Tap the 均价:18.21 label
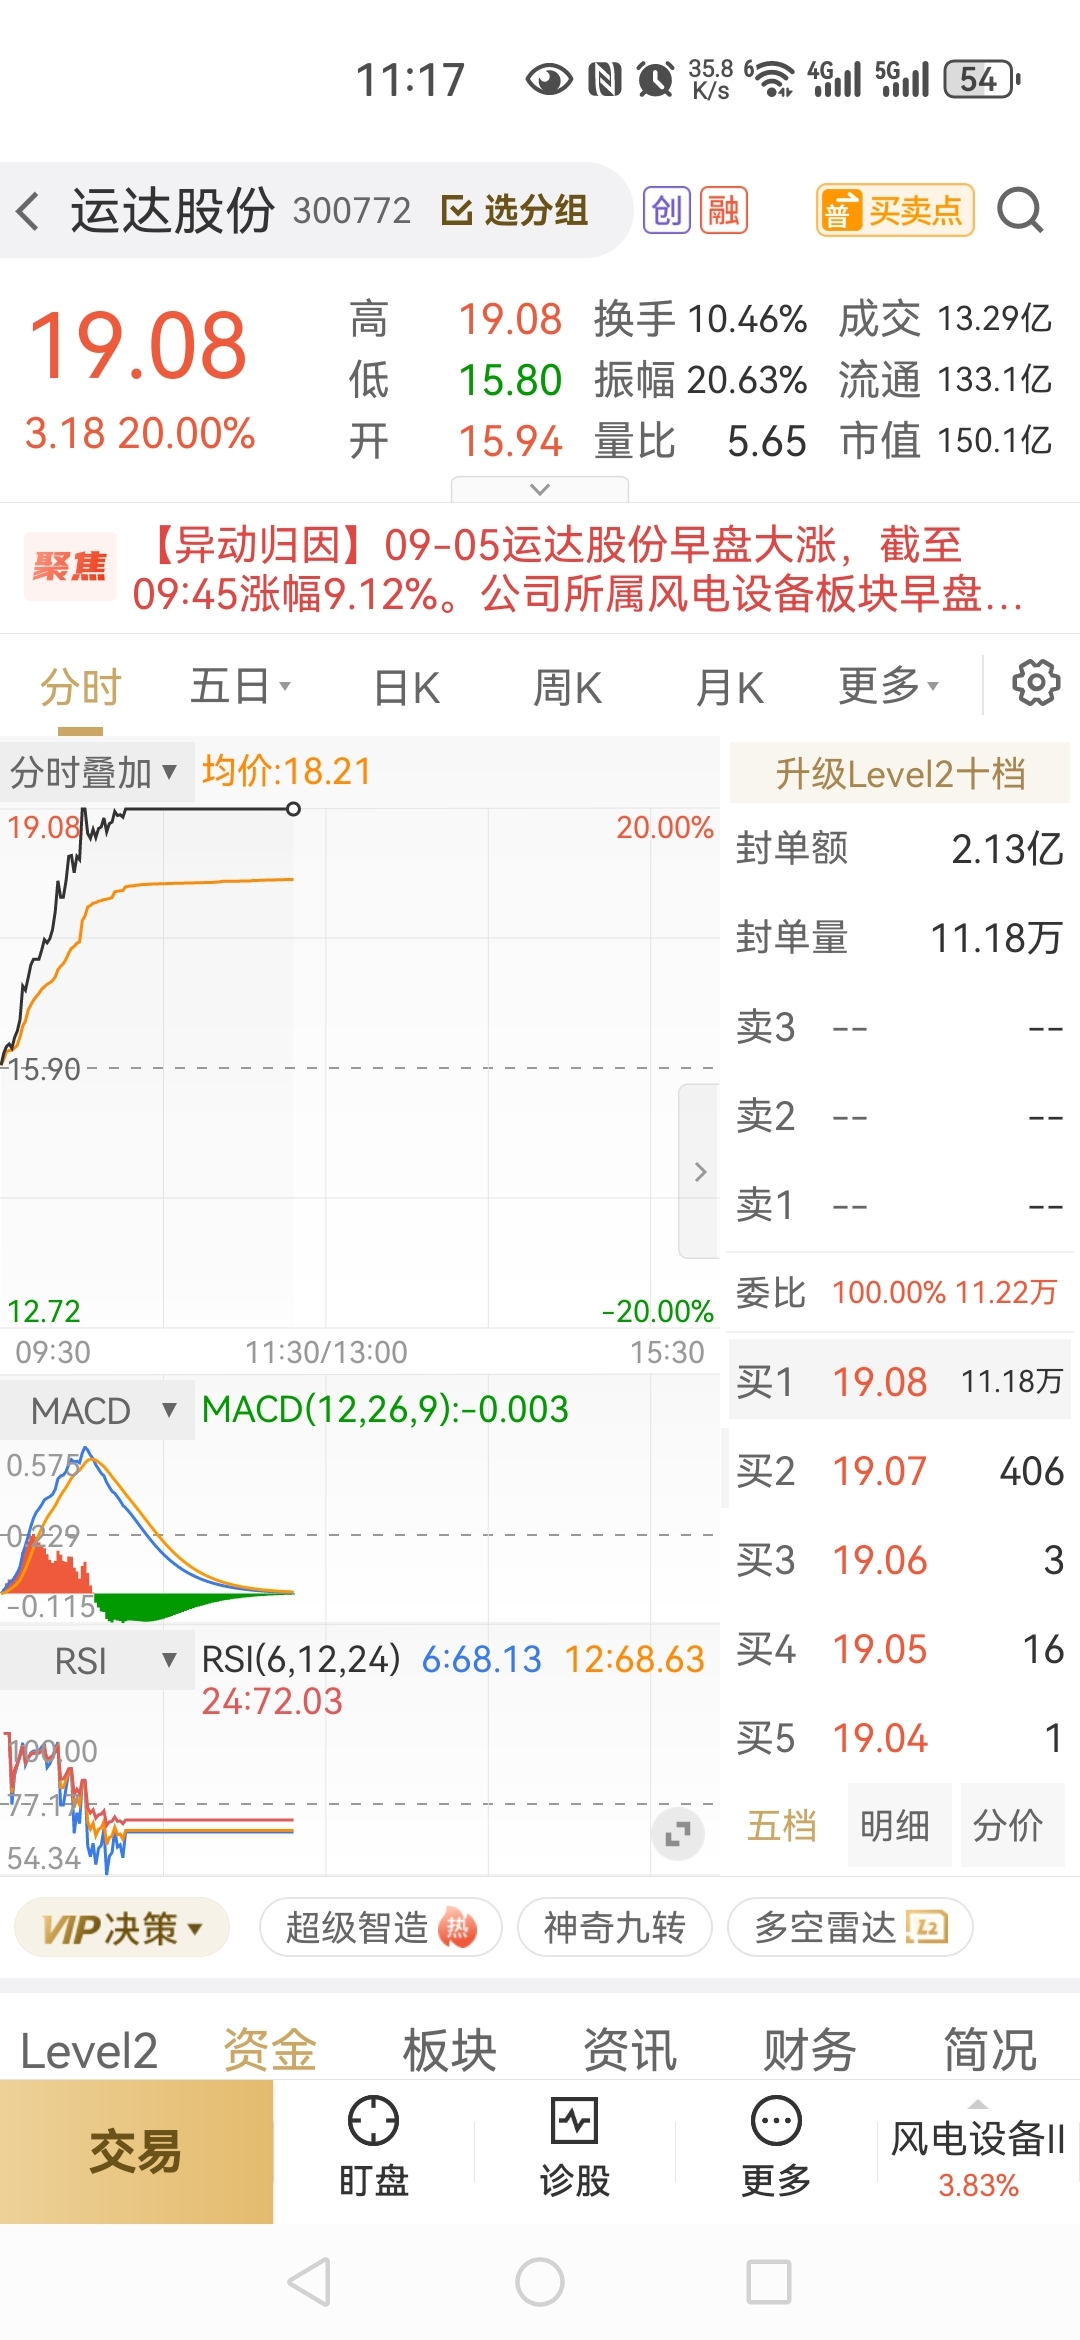The height and width of the screenshot is (2340, 1080). point(287,771)
